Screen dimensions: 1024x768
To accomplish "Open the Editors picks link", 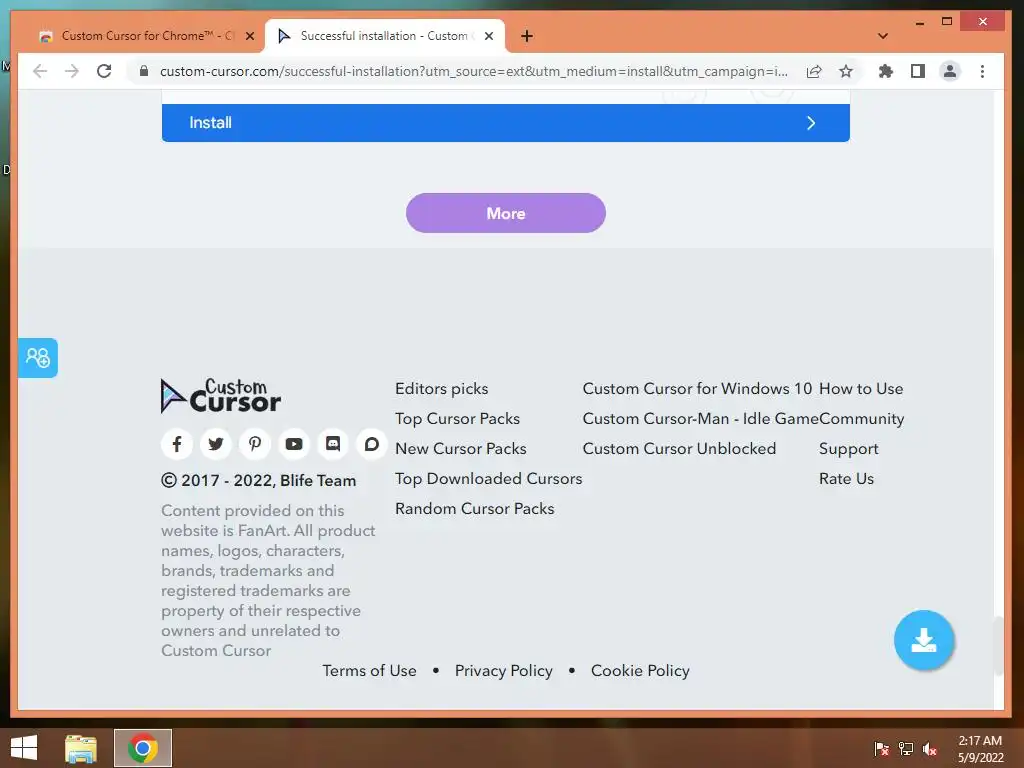I will pyautogui.click(x=441, y=389).
